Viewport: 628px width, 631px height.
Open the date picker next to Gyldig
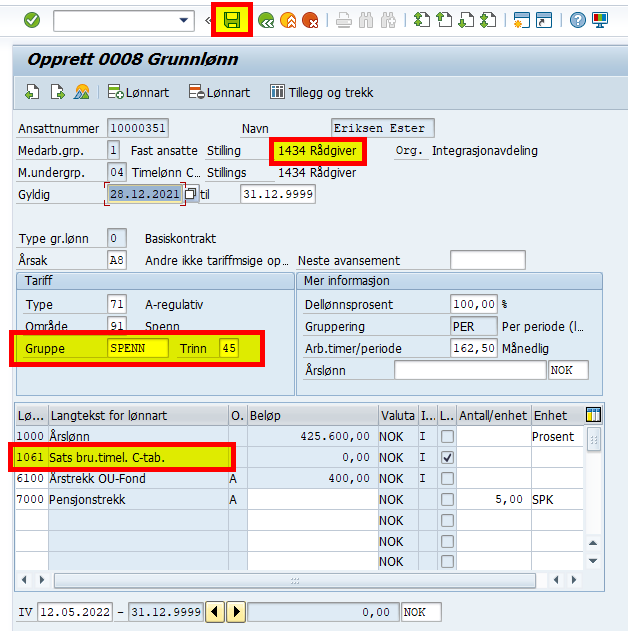[x=191, y=194]
